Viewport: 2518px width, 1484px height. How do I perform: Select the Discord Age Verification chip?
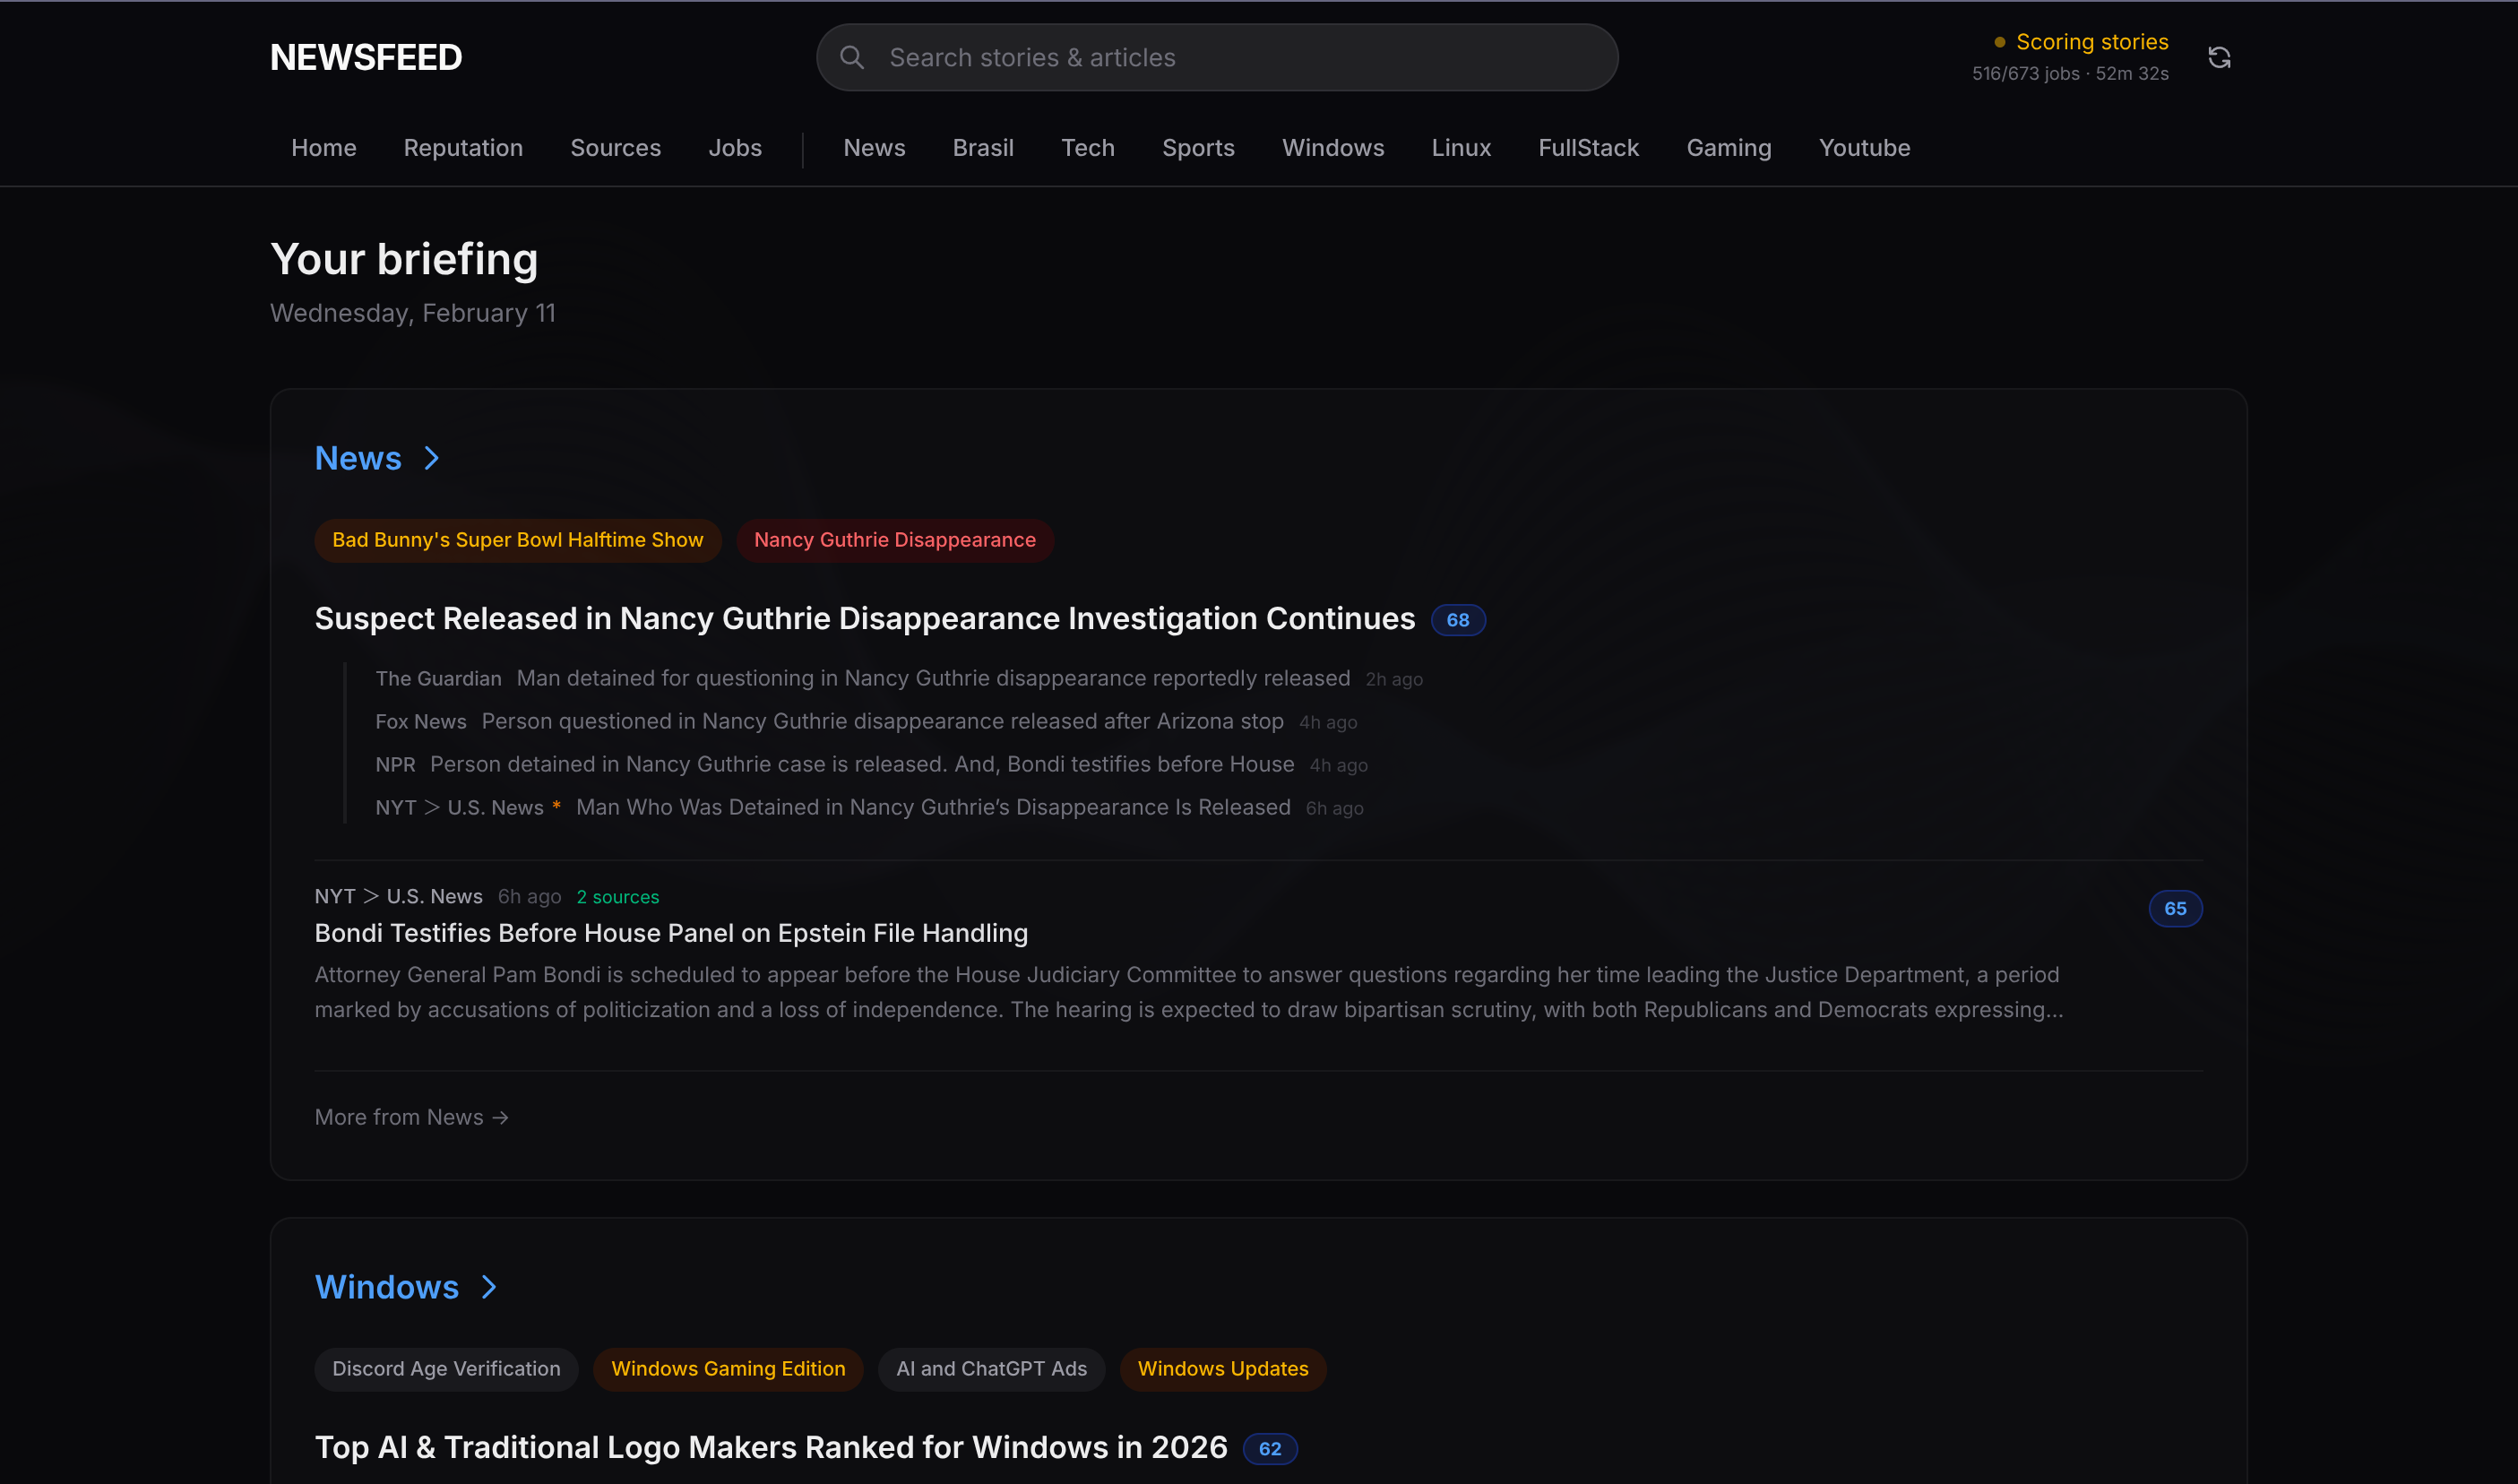(446, 1369)
